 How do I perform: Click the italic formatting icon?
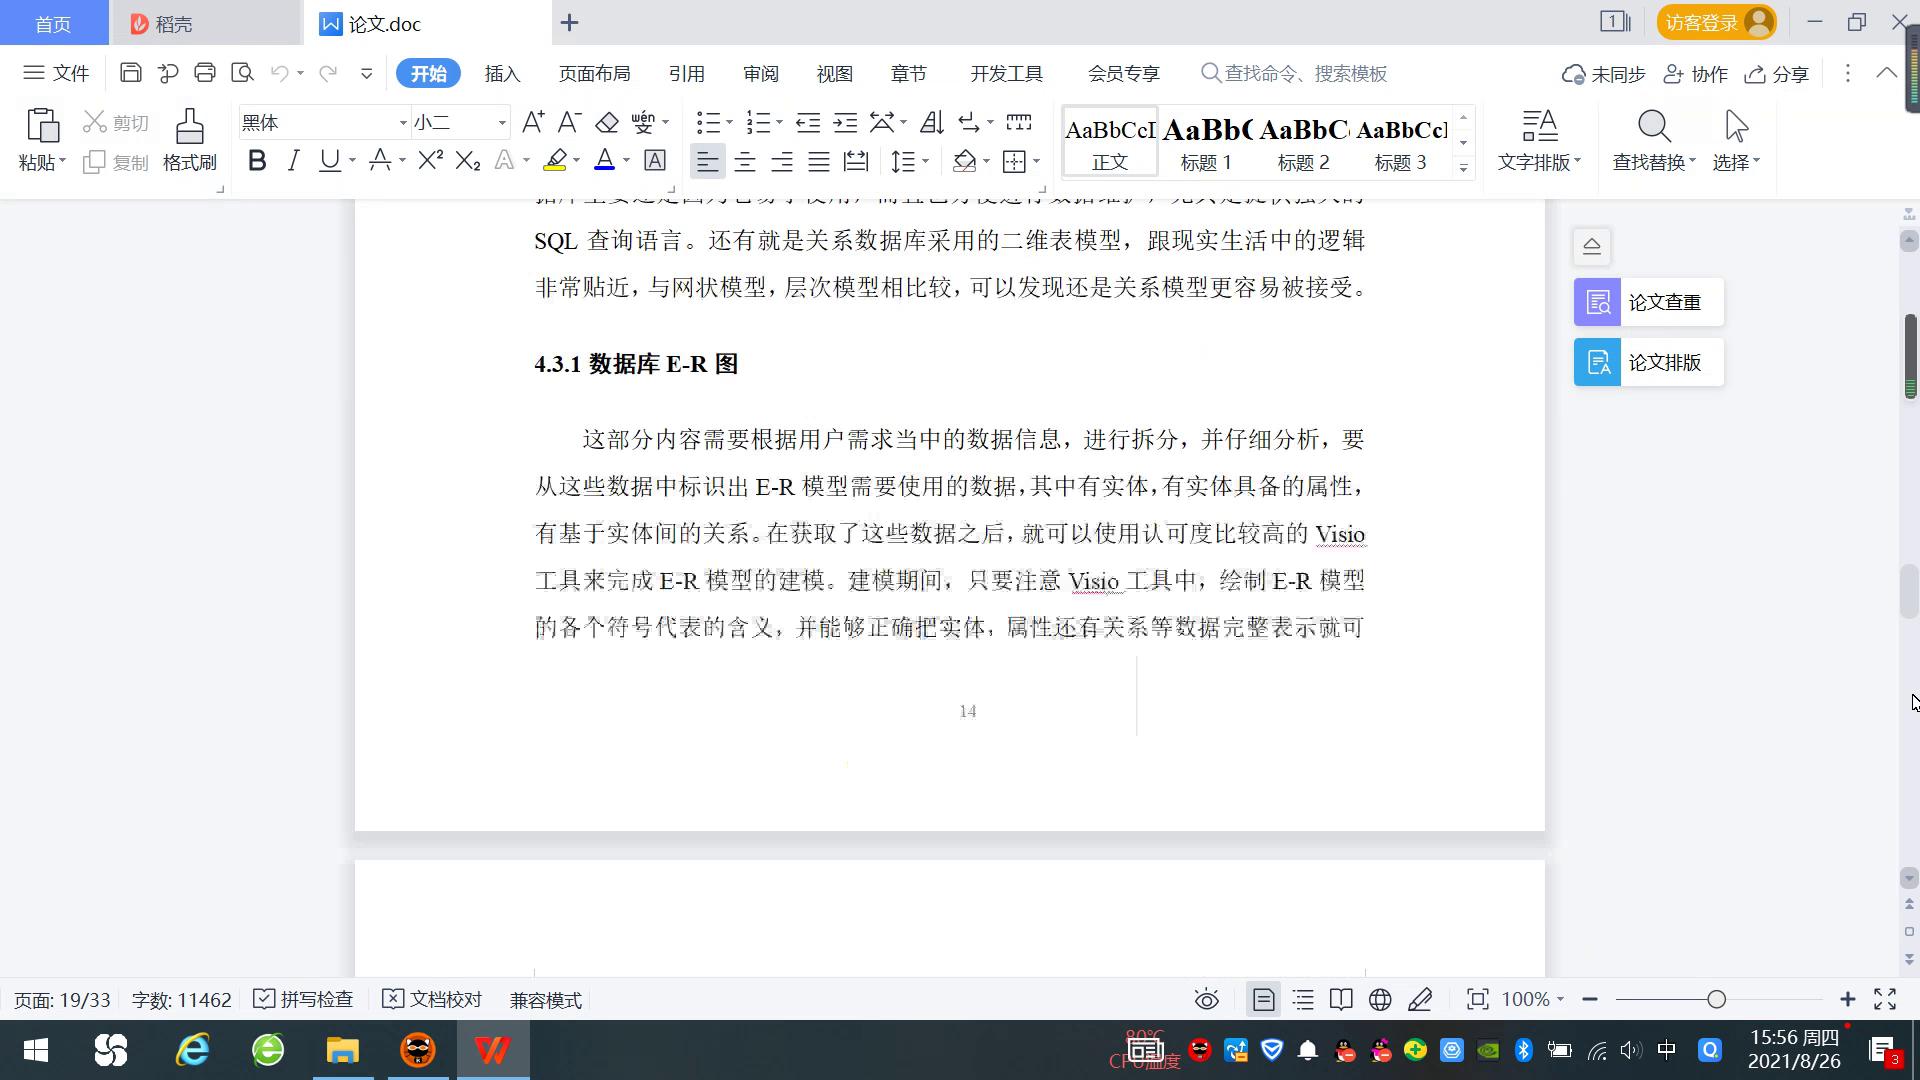pyautogui.click(x=293, y=161)
